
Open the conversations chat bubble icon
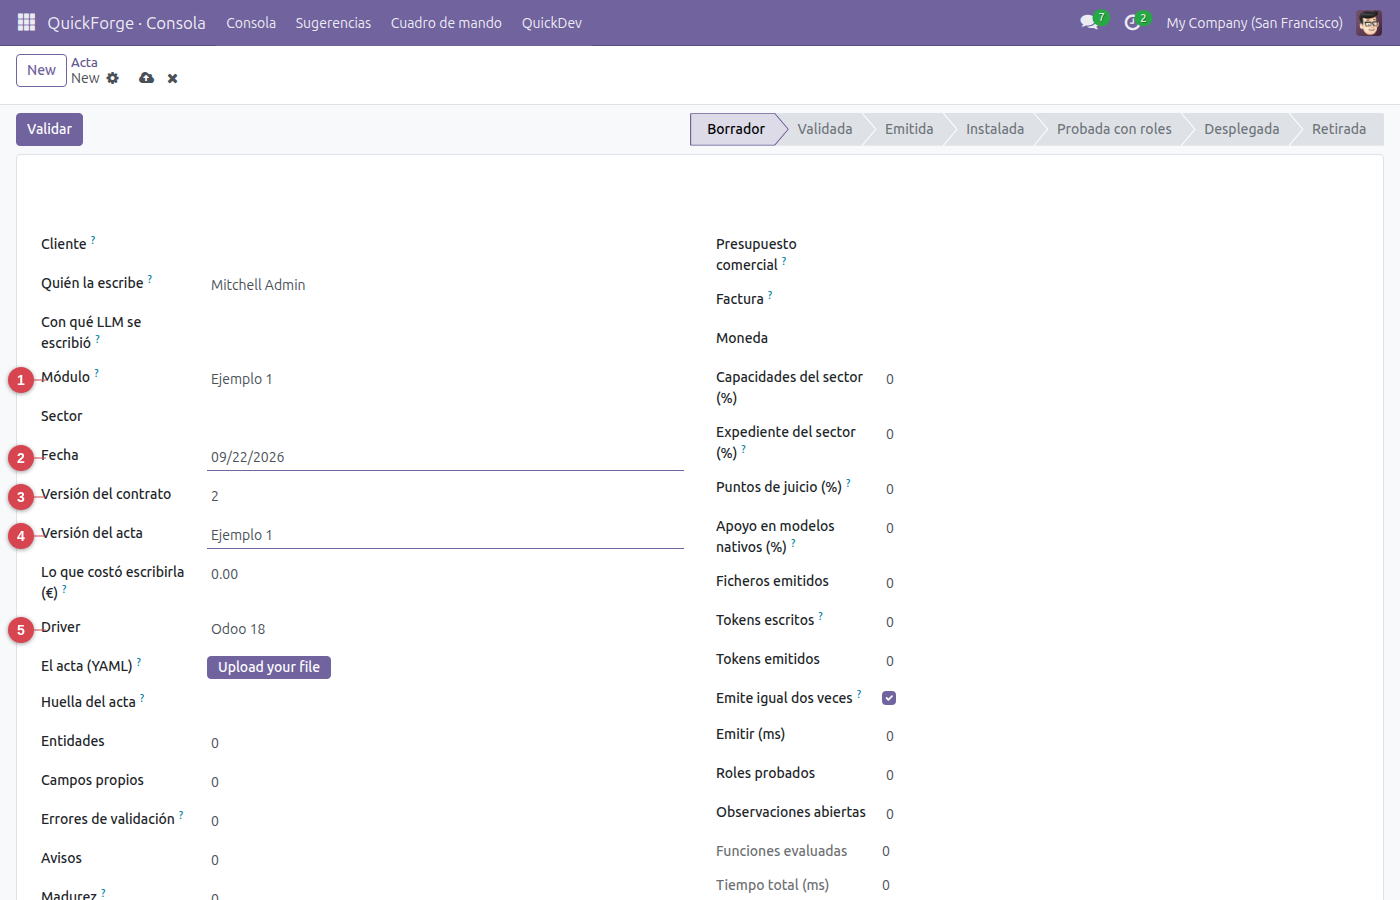pos(1089,22)
